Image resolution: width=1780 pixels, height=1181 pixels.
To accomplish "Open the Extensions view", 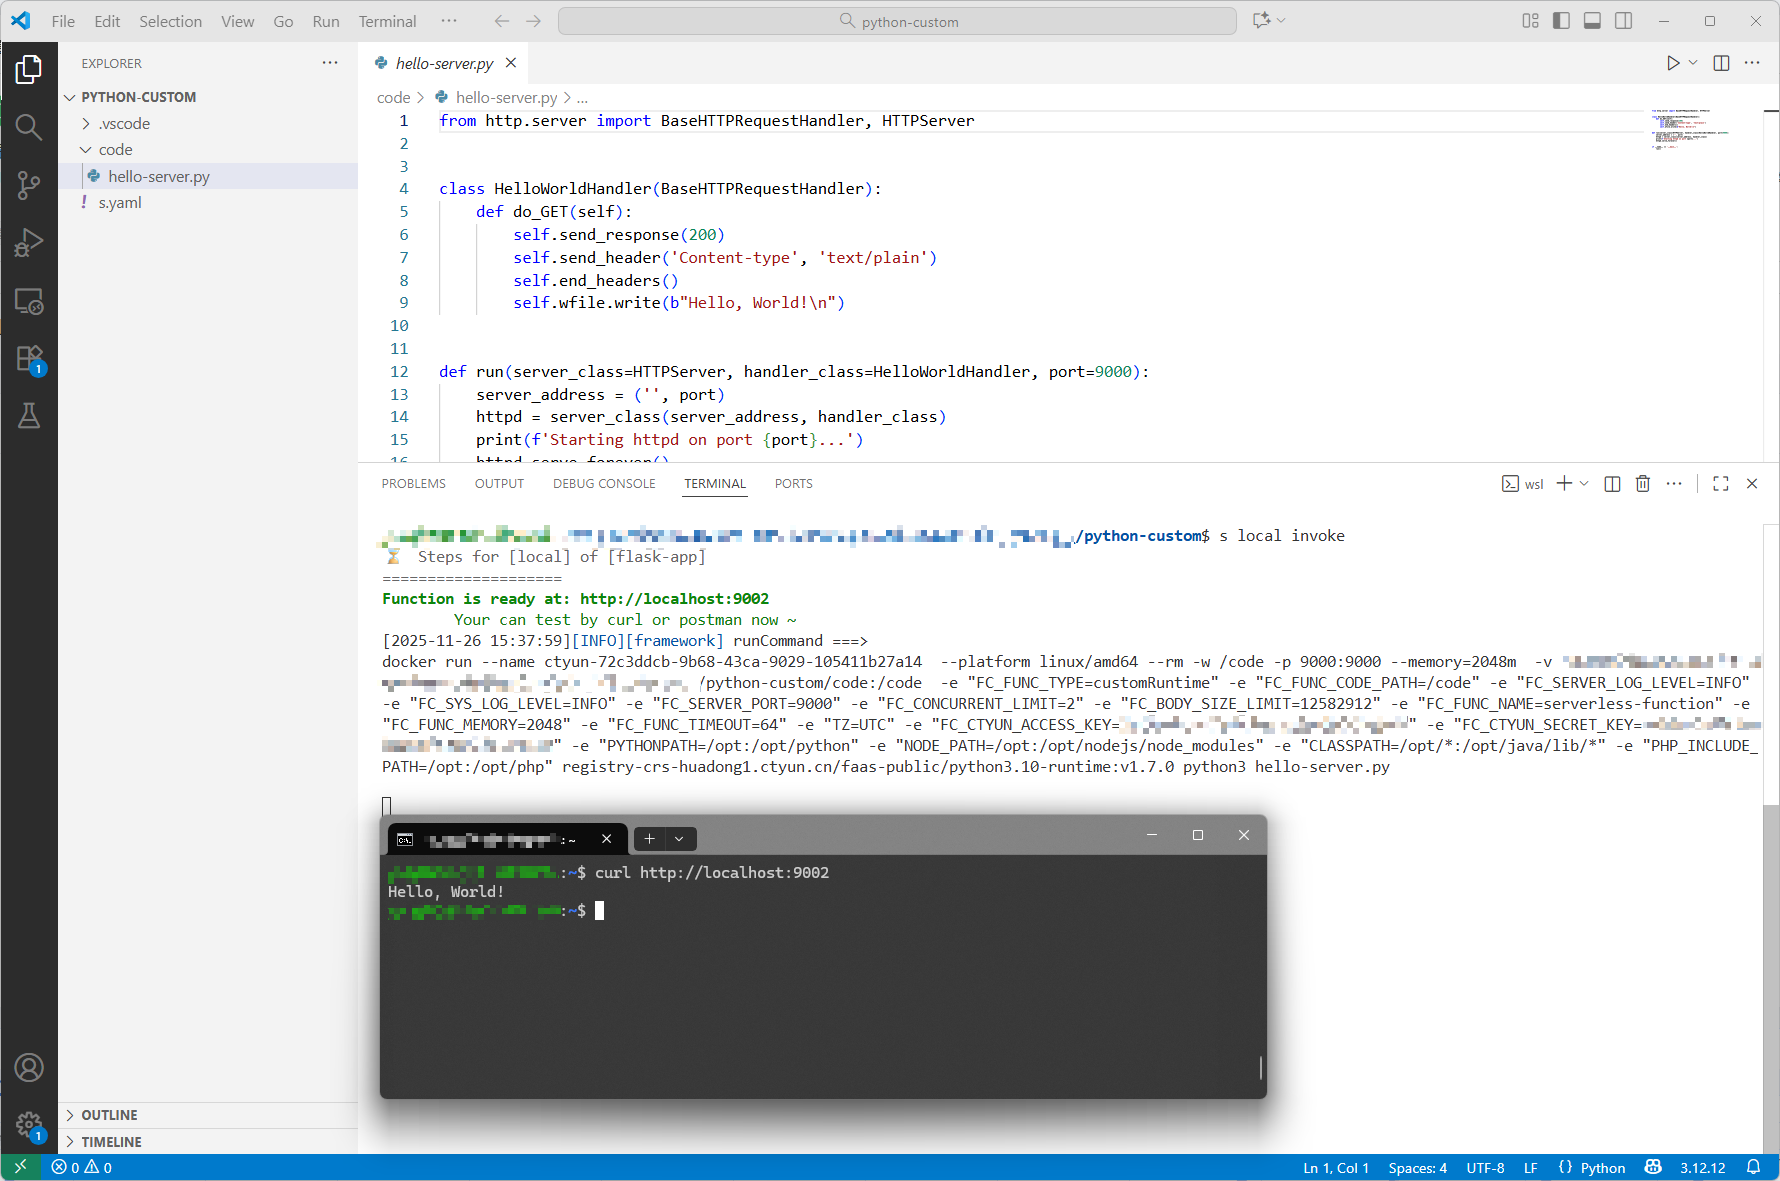I will click(x=29, y=358).
